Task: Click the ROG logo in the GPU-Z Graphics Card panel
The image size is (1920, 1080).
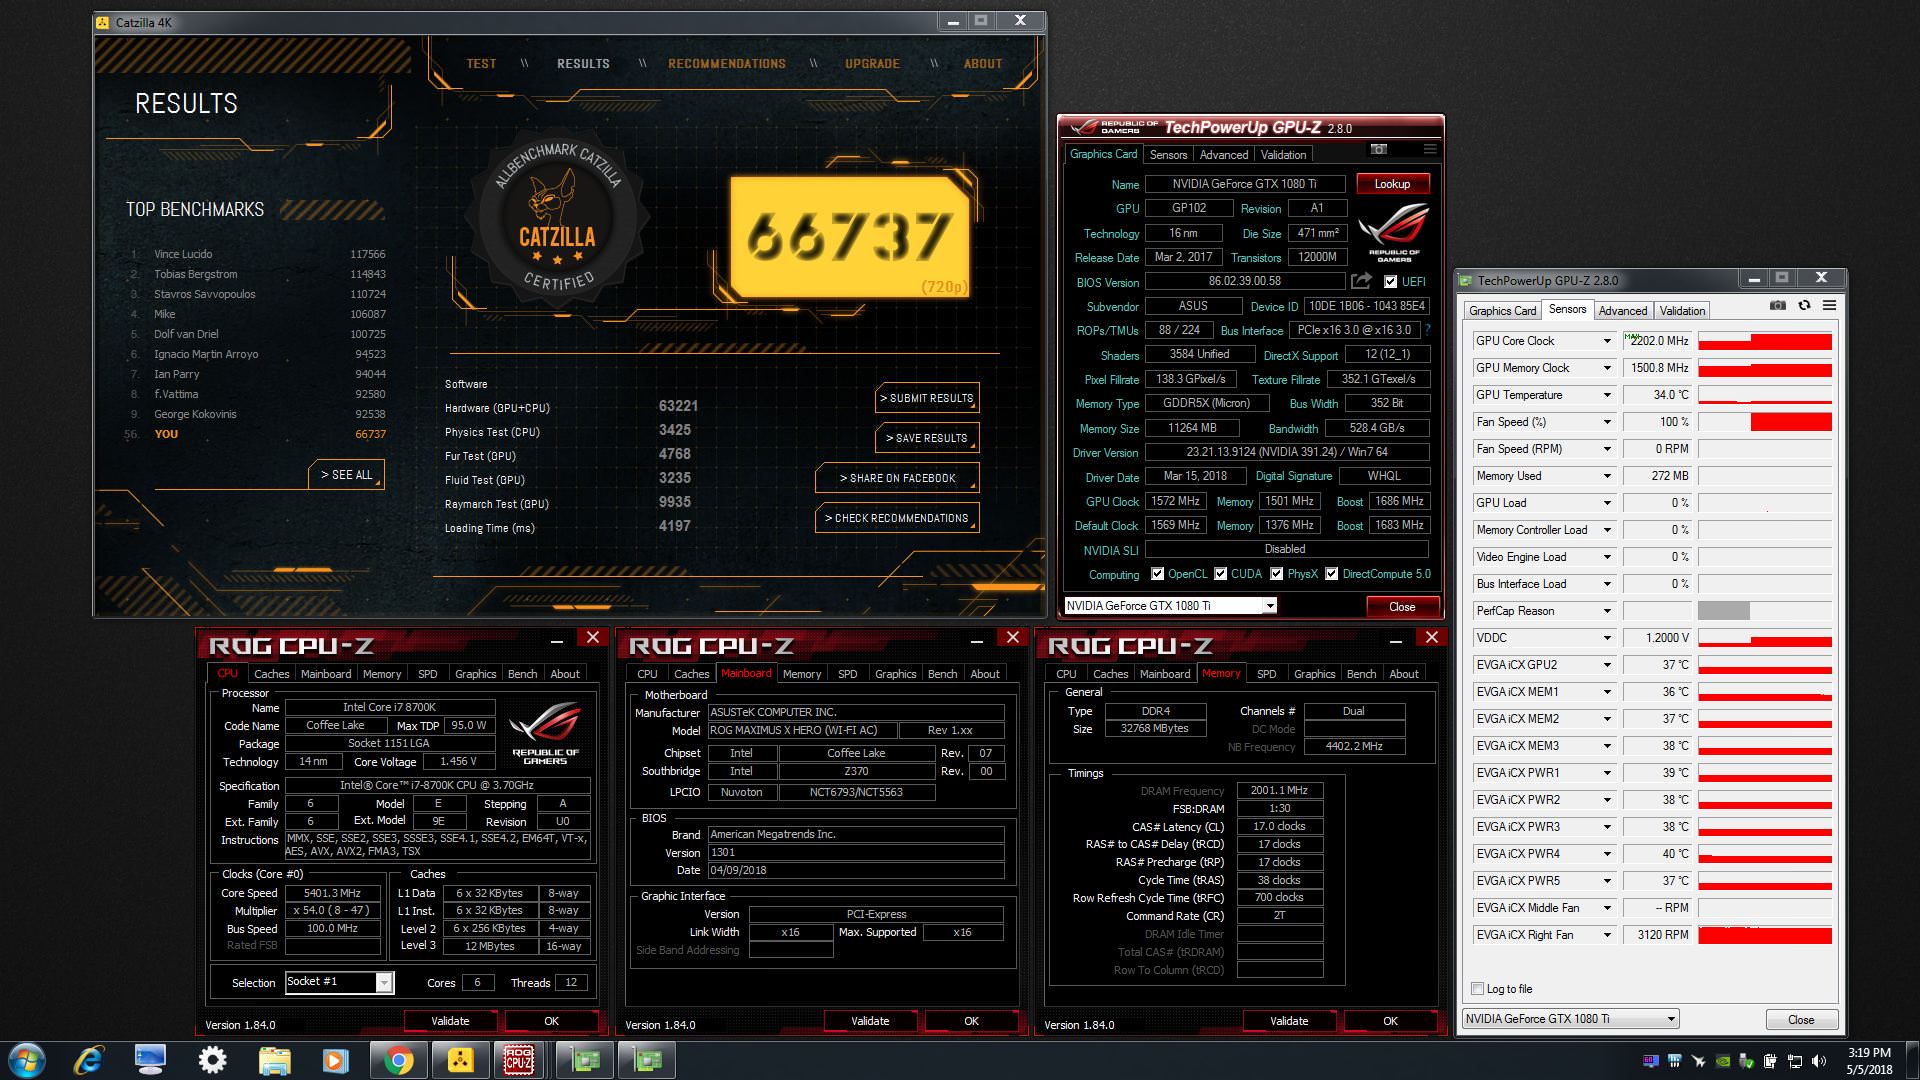Action: (x=1394, y=233)
